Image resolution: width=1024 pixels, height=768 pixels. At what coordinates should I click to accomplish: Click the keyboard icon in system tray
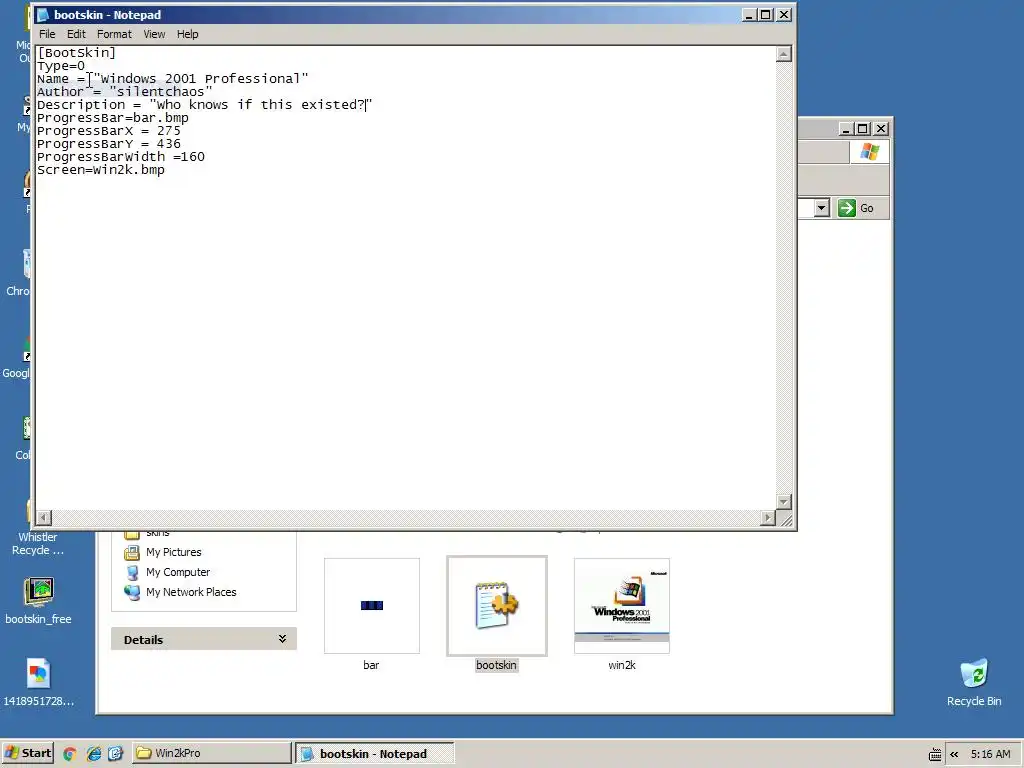(935, 754)
